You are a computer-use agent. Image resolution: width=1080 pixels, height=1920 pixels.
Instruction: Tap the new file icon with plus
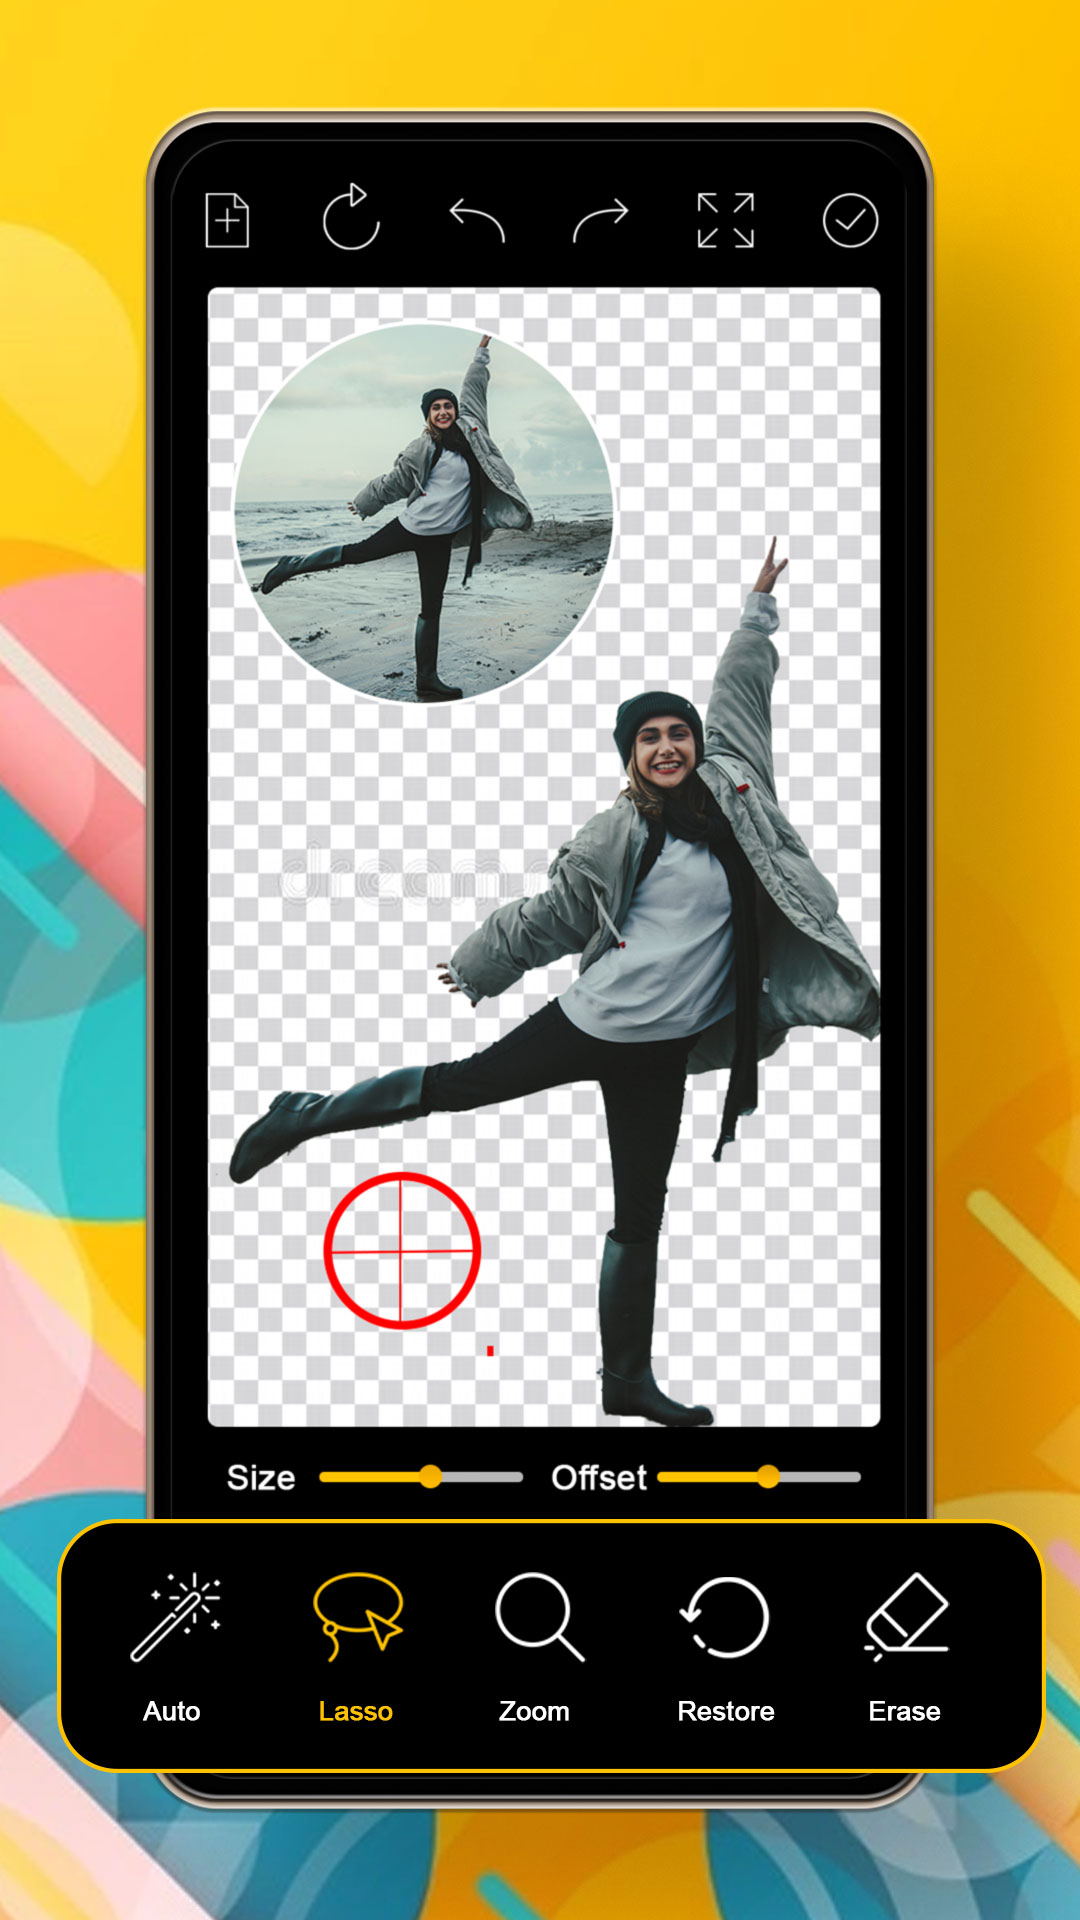click(227, 220)
